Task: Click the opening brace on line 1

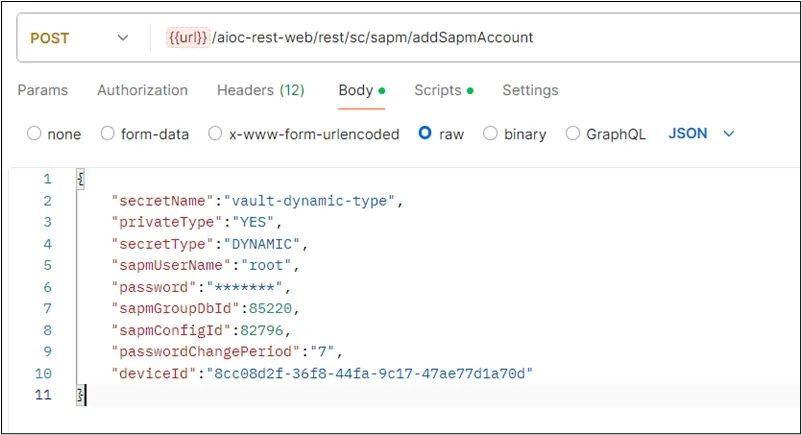Action: point(81,179)
